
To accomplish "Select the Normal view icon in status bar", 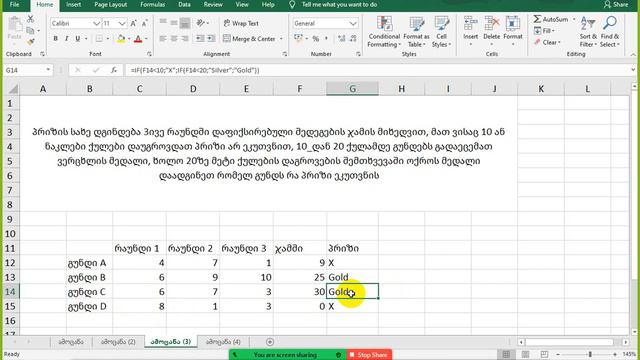I will (506, 354).
